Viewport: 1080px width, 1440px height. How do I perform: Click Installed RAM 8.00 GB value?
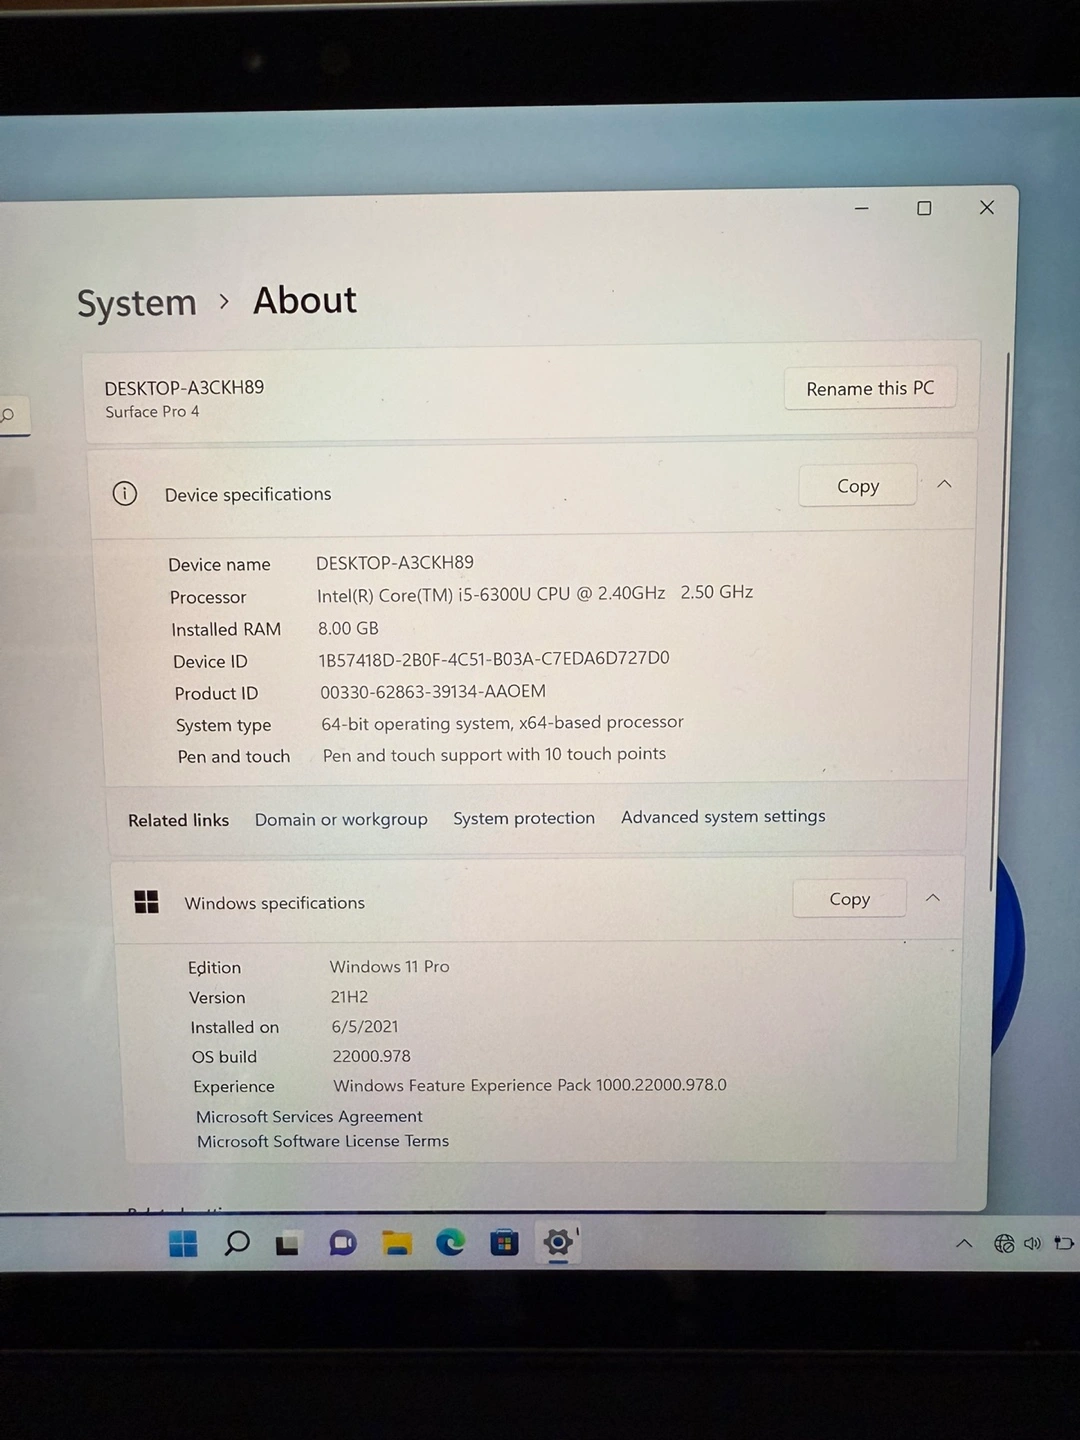click(348, 628)
